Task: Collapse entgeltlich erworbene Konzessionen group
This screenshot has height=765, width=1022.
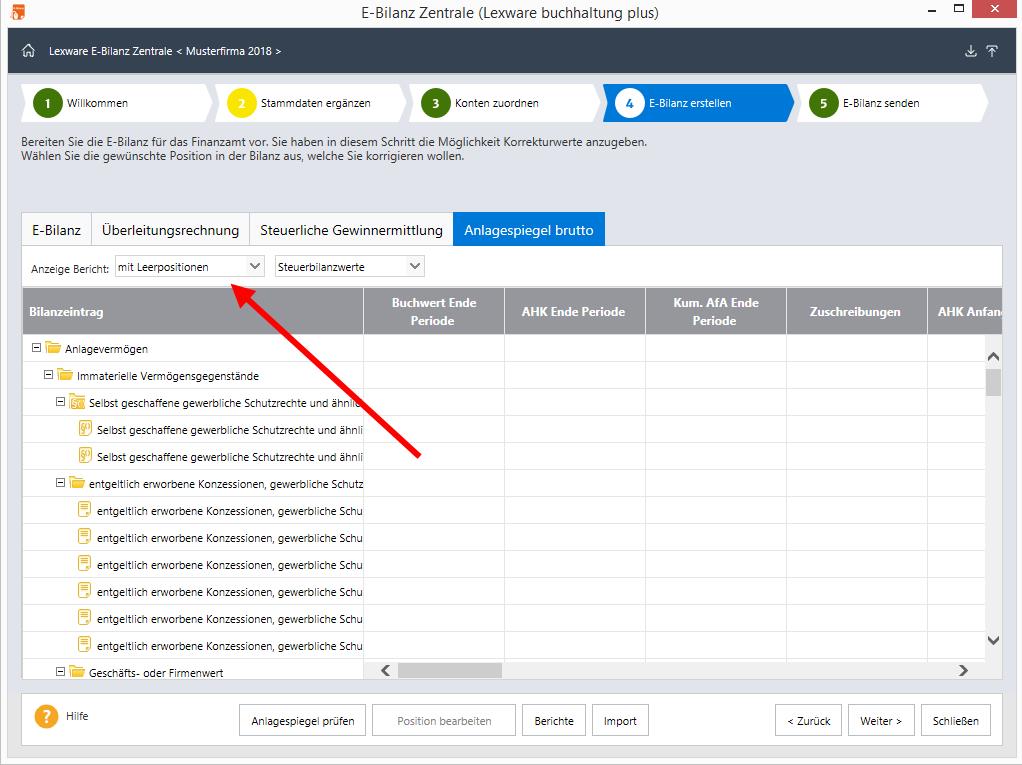Action: (60, 483)
